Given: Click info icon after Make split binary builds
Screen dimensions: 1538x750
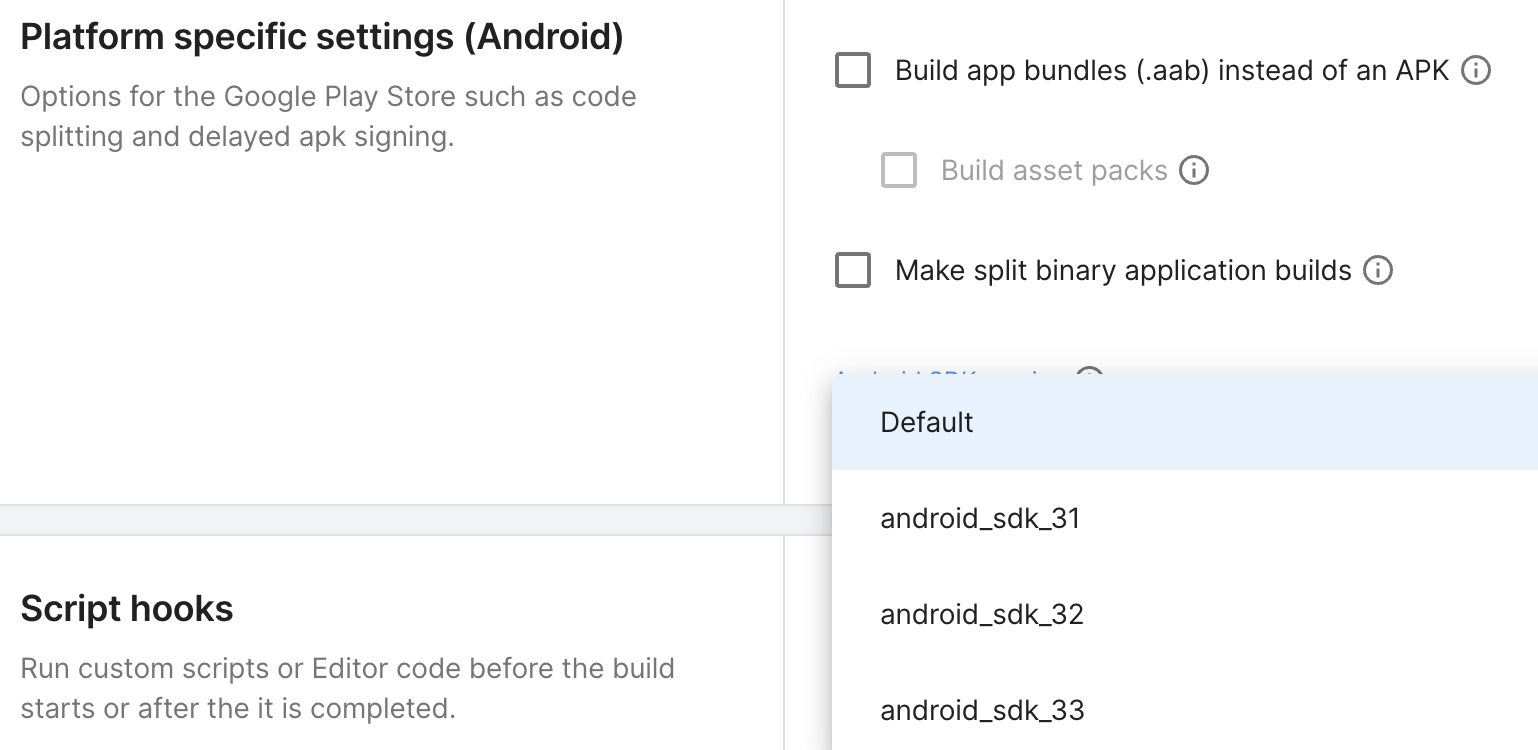Looking at the screenshot, I should (x=1378, y=271).
